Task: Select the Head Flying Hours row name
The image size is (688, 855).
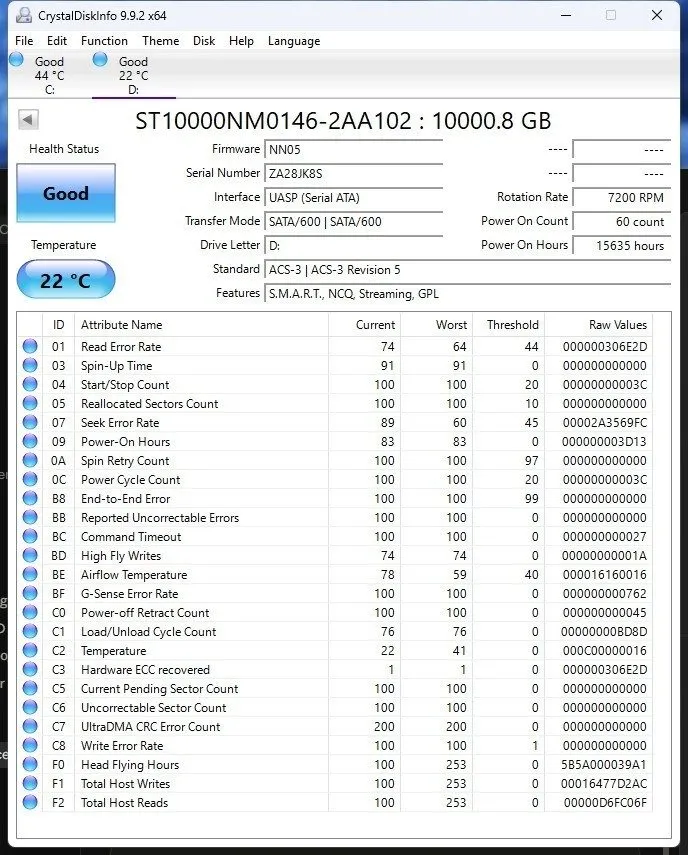Action: pyautogui.click(x=130, y=765)
